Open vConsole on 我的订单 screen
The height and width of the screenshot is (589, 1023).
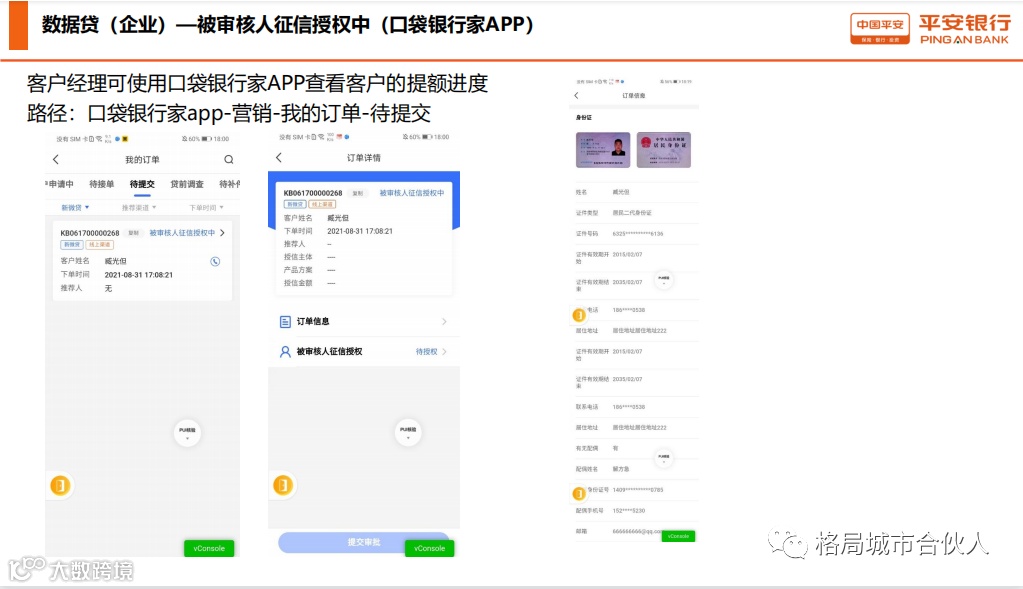pyautogui.click(x=209, y=549)
